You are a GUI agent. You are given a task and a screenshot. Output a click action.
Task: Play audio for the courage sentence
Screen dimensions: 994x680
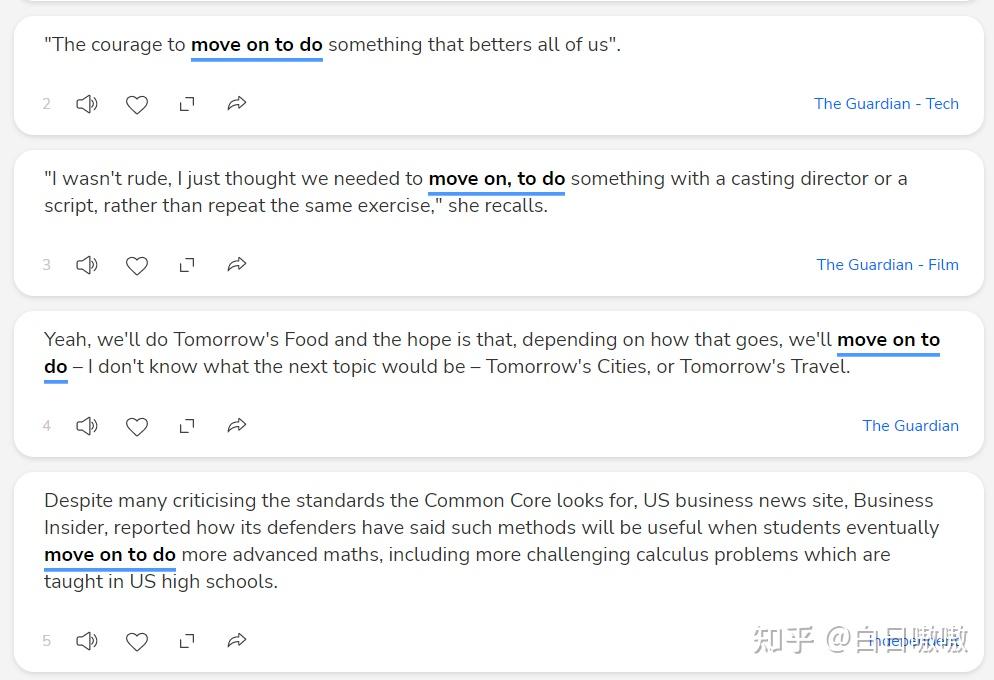click(x=87, y=103)
